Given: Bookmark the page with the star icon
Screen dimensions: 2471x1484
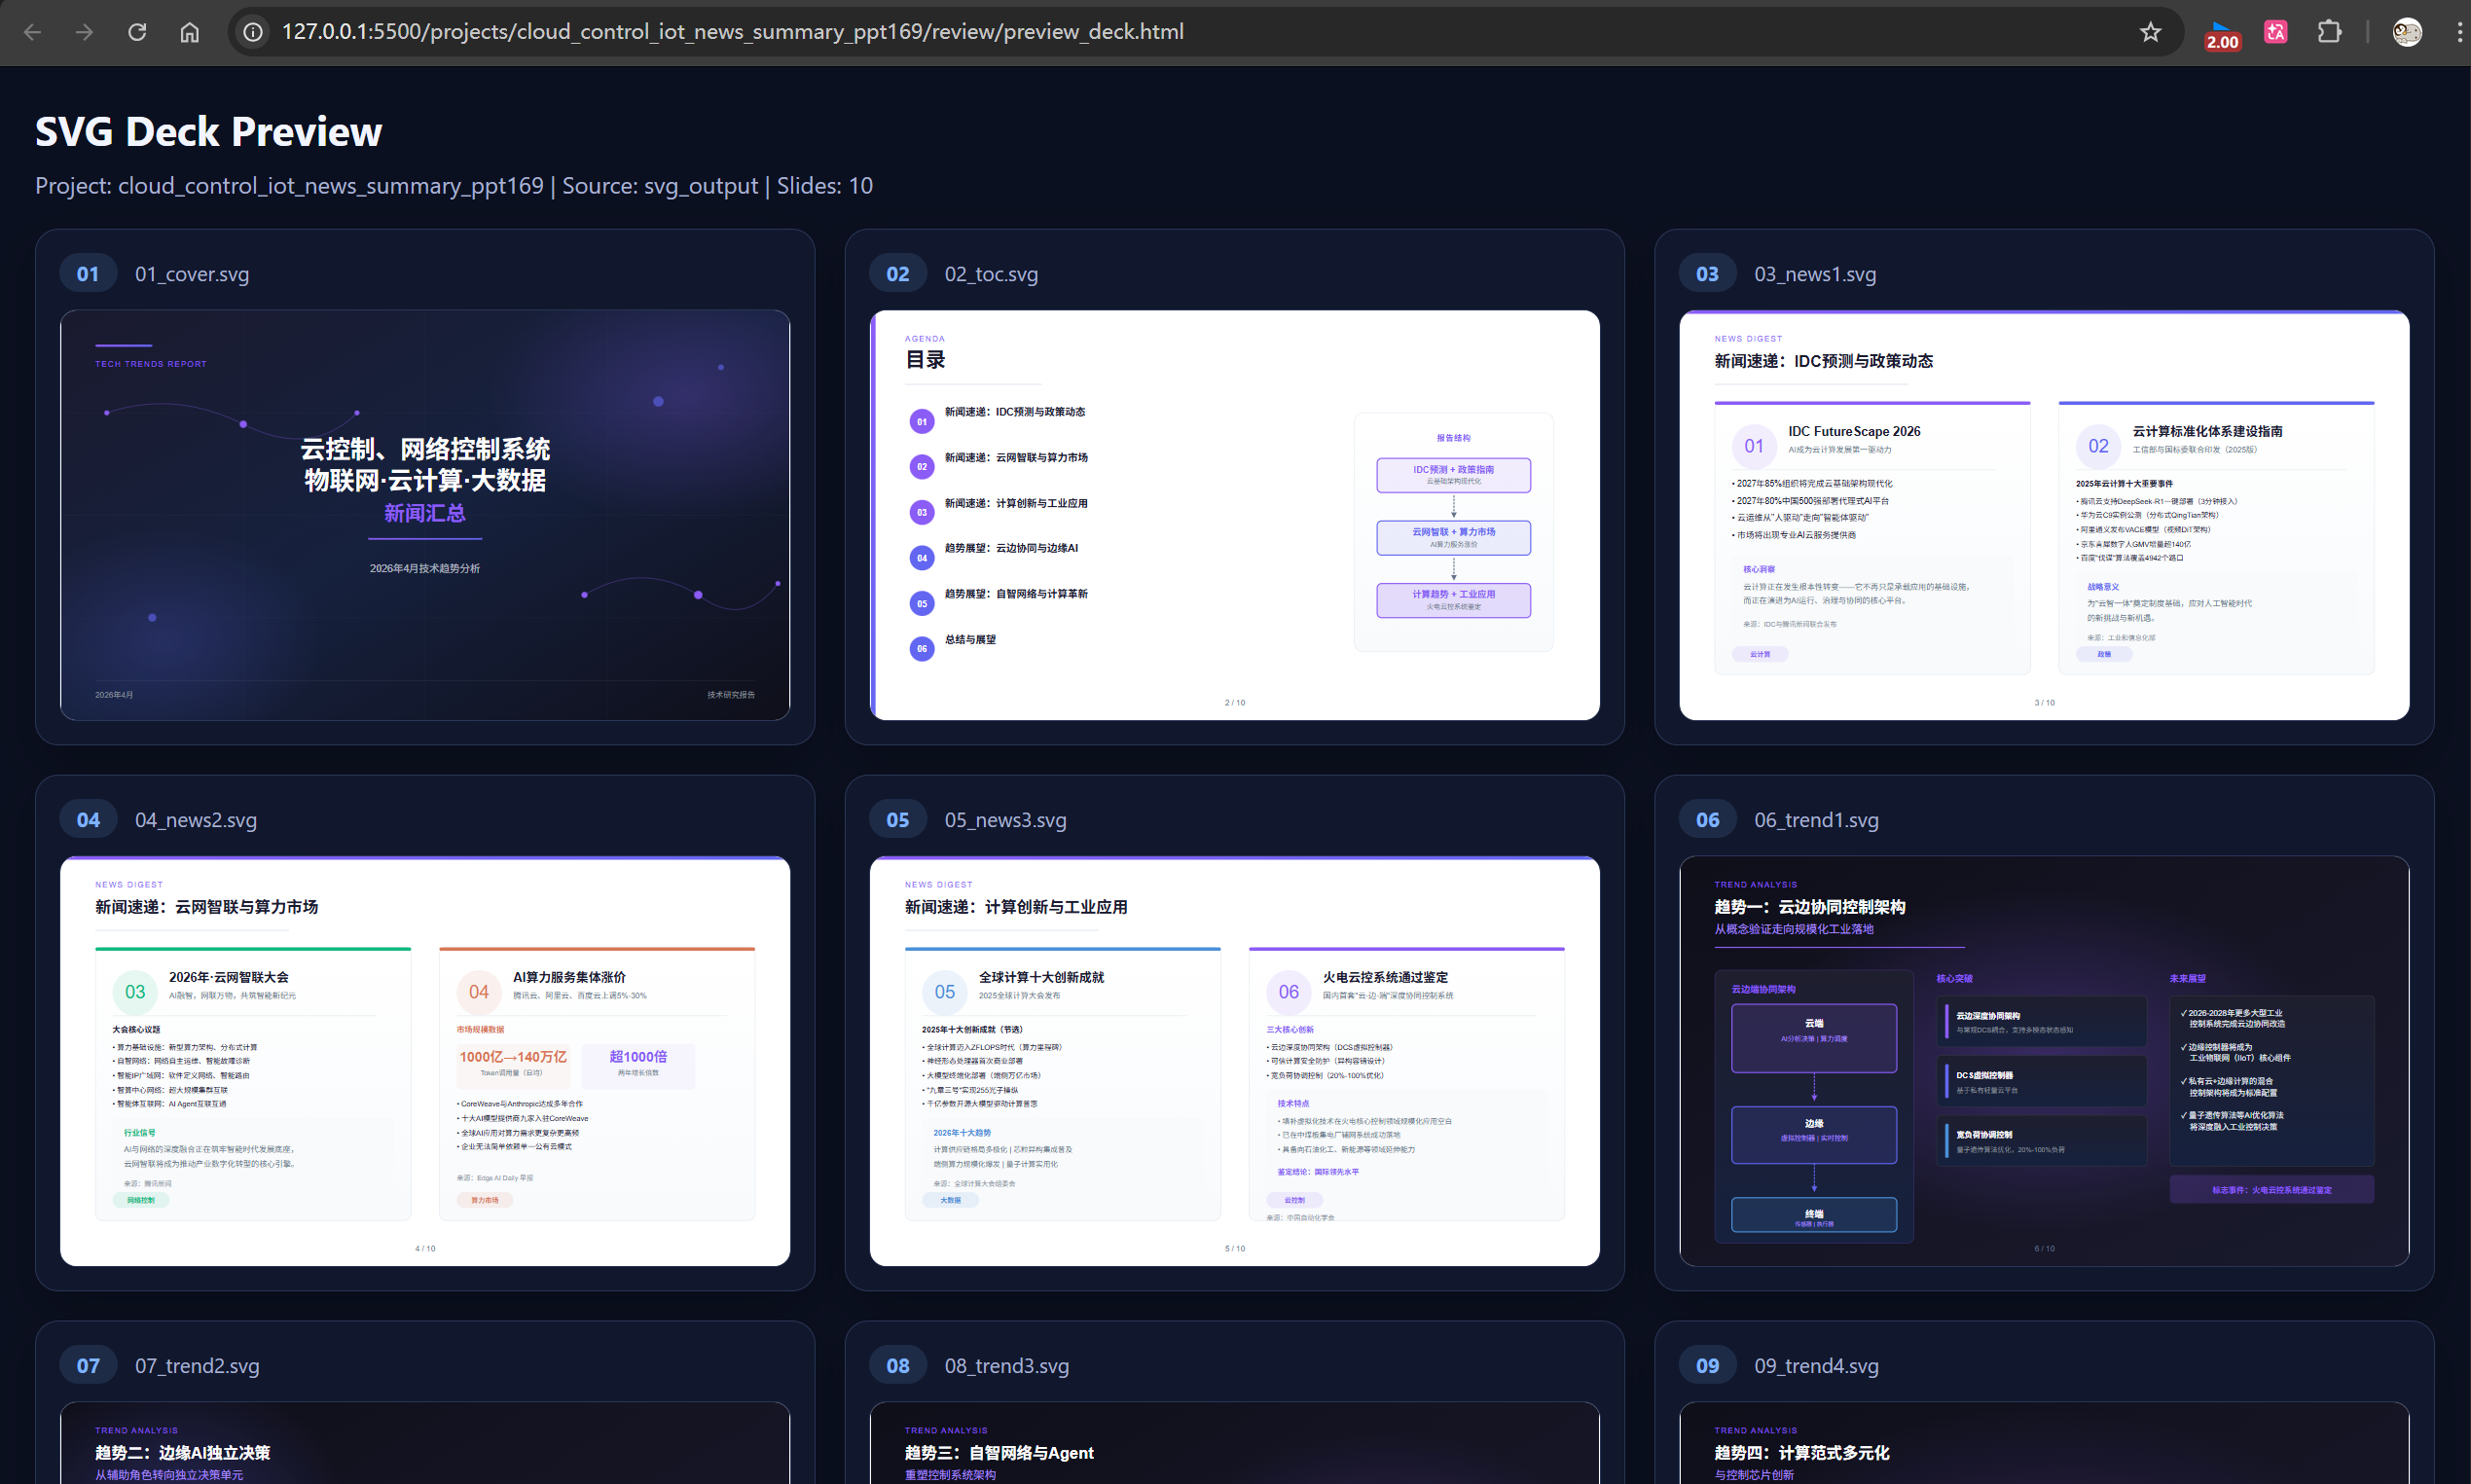Looking at the screenshot, I should click(2150, 32).
